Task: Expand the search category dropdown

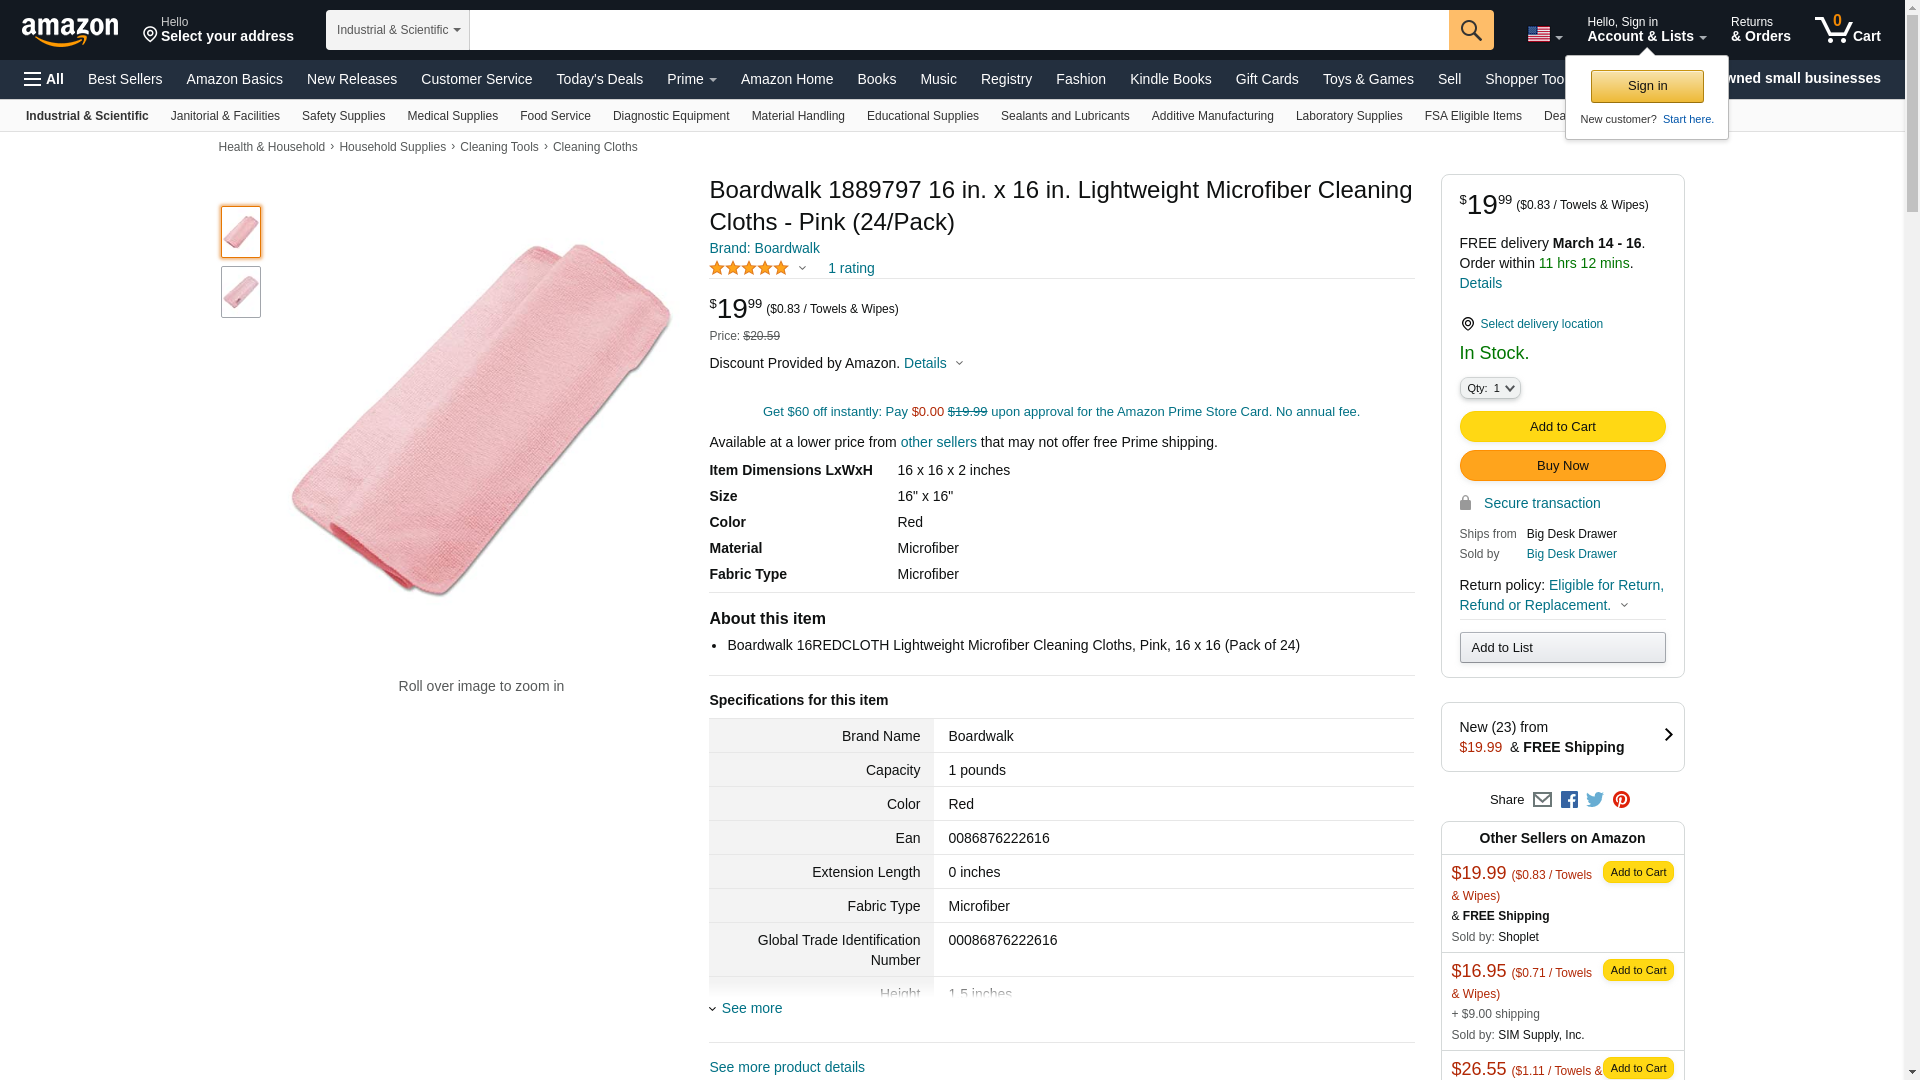Action: (x=398, y=30)
